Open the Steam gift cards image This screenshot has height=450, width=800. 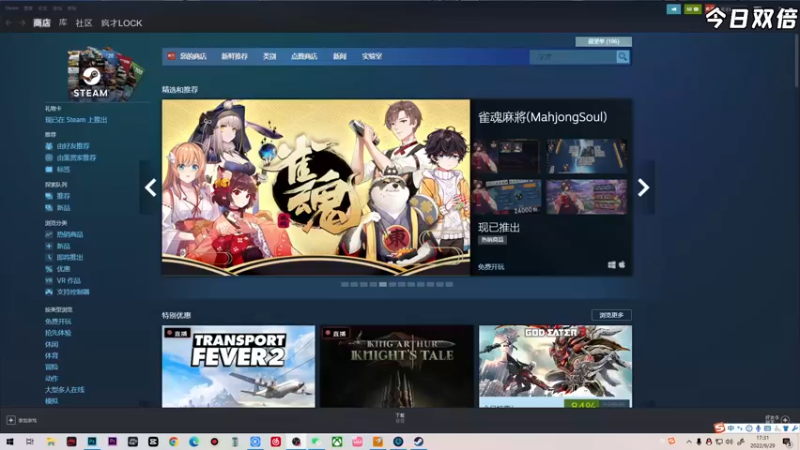pos(106,74)
